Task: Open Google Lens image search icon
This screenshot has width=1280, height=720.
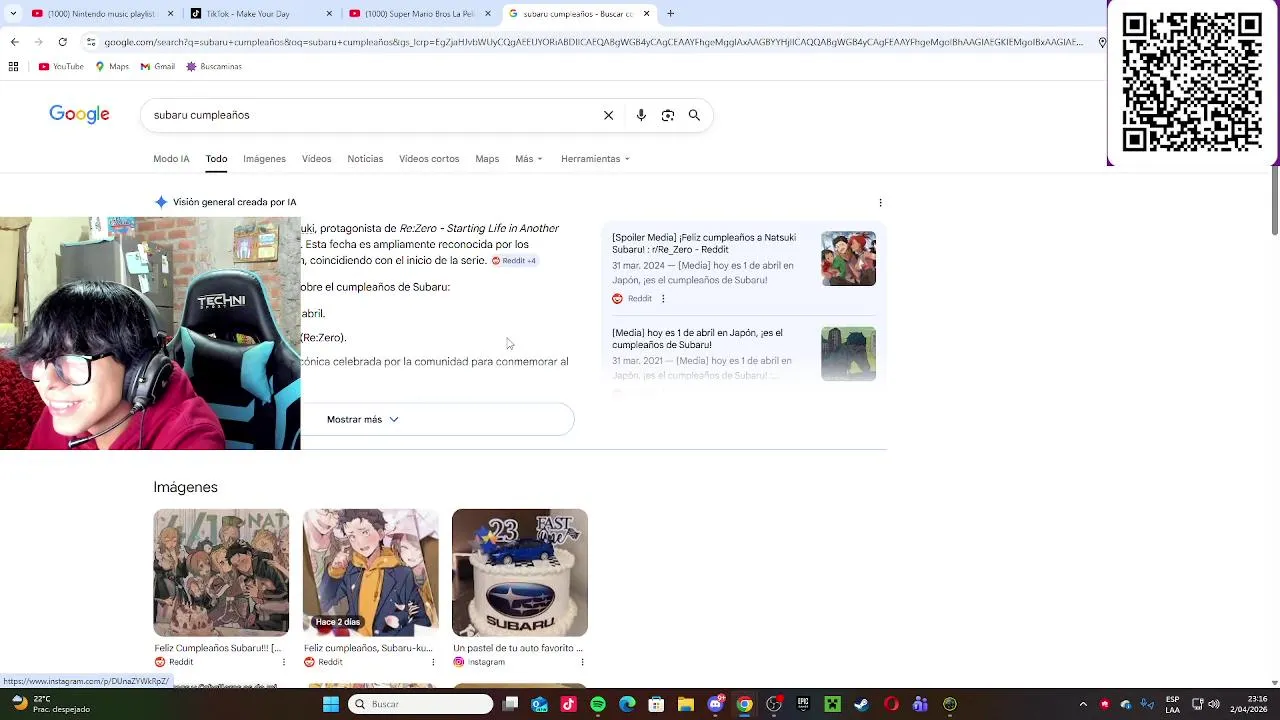Action: [668, 115]
